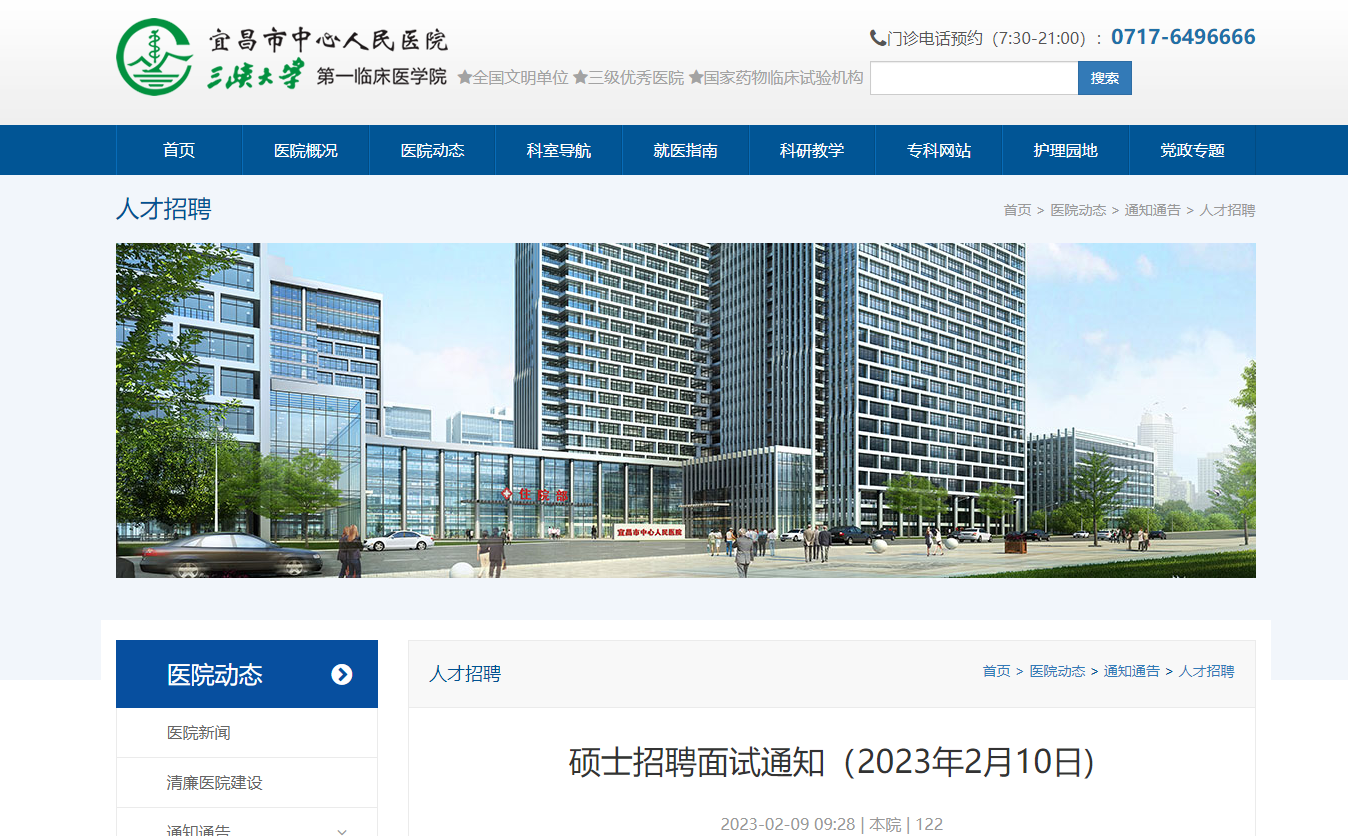
Task: Click 医院动态 in the content panel breadcrumb
Action: pyautogui.click(x=1057, y=671)
